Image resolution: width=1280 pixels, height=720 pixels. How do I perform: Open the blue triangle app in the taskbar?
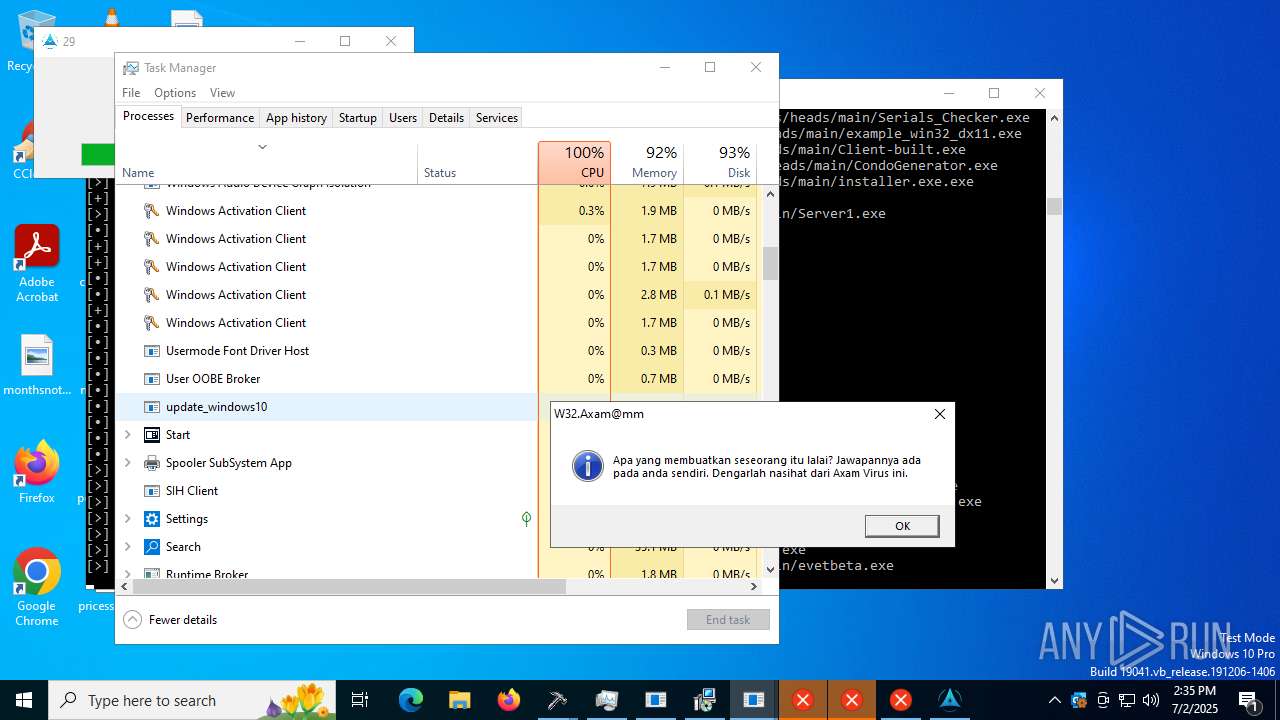[x=950, y=700]
